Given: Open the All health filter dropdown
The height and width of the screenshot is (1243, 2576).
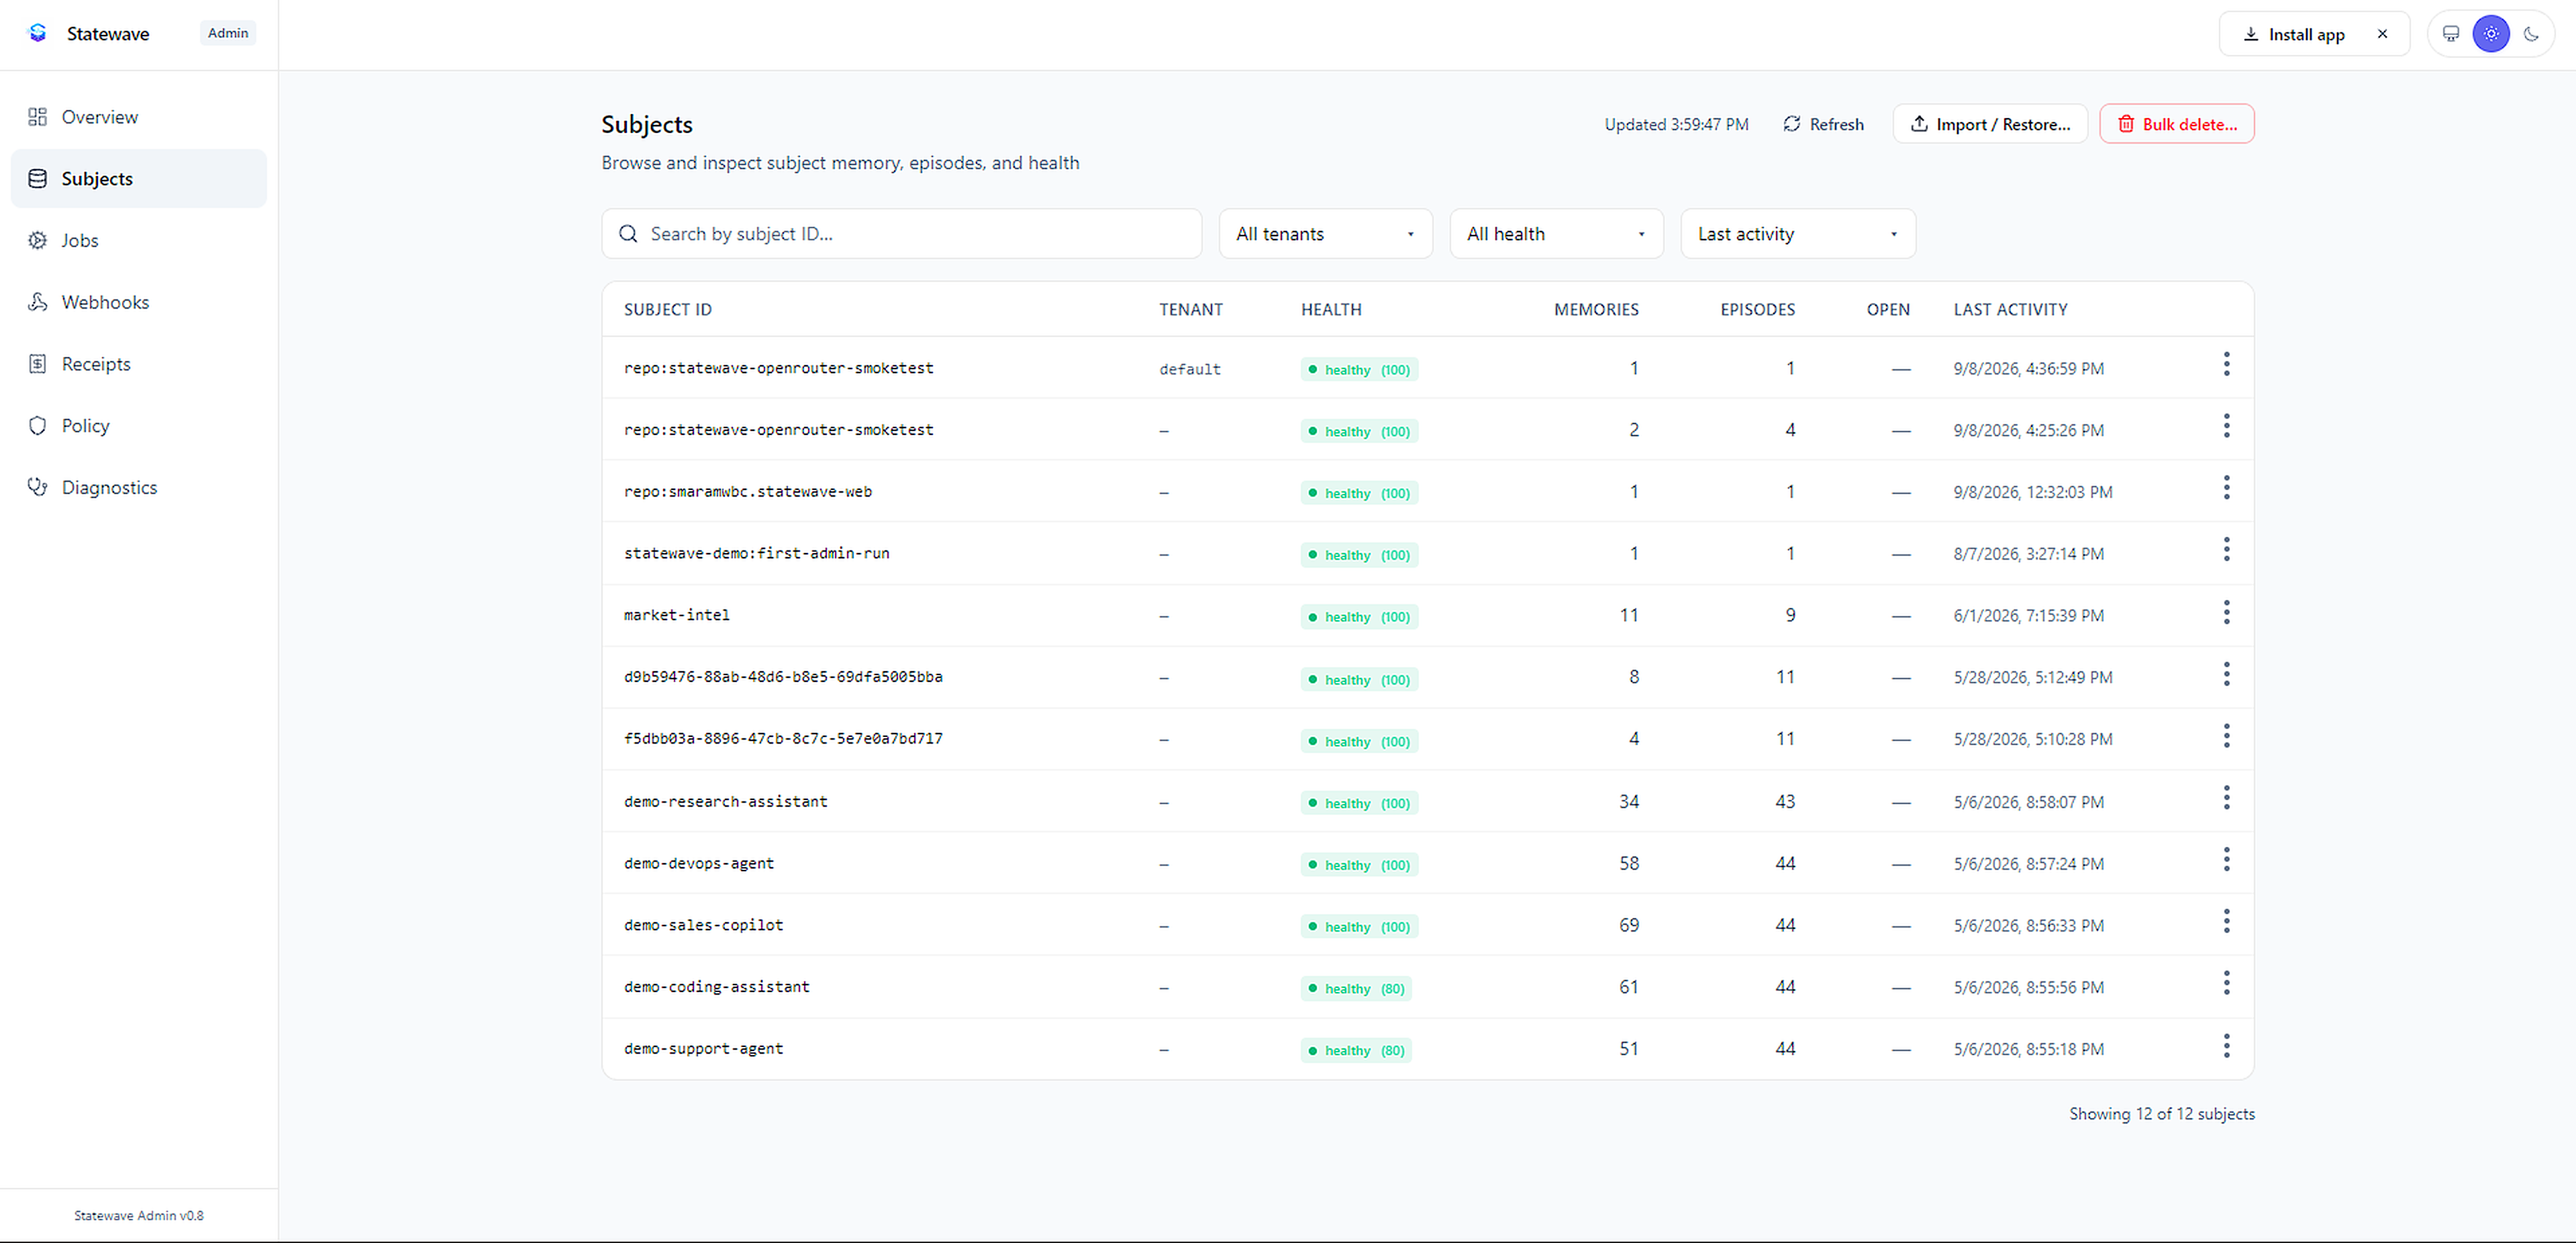Looking at the screenshot, I should point(1557,234).
